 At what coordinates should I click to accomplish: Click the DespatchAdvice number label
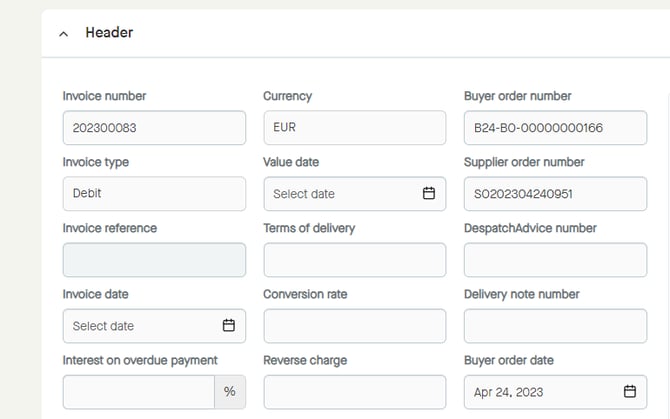pyautogui.click(x=530, y=228)
